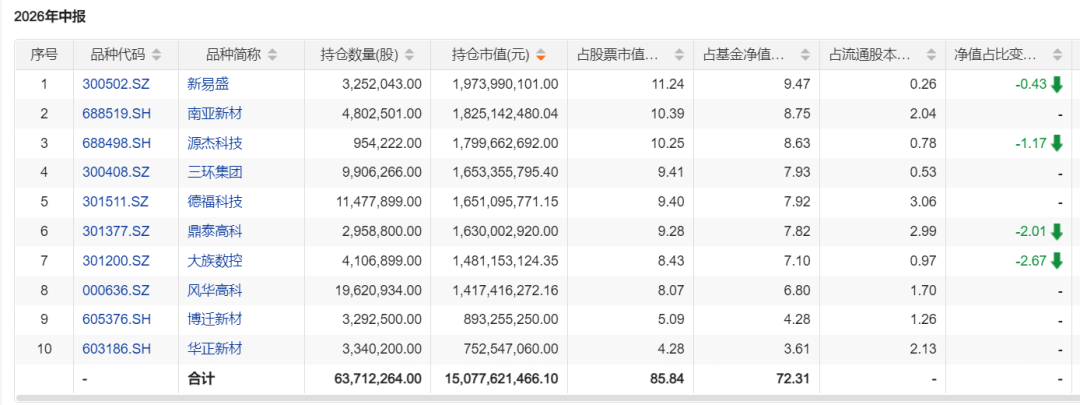Image resolution: width=1080 pixels, height=405 pixels.
Task: Open stock code 605376.SH
Action: [x=116, y=320]
